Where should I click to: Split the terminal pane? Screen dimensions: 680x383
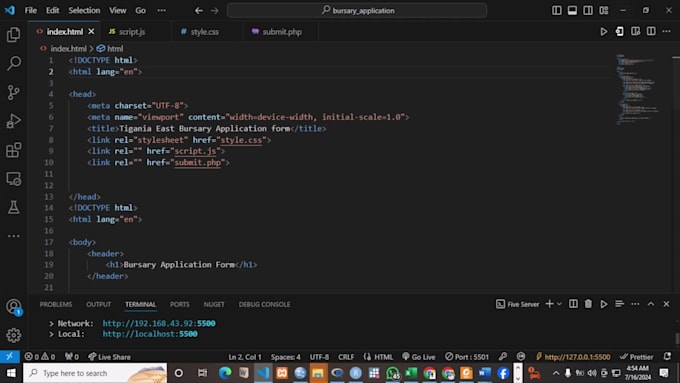coord(573,304)
